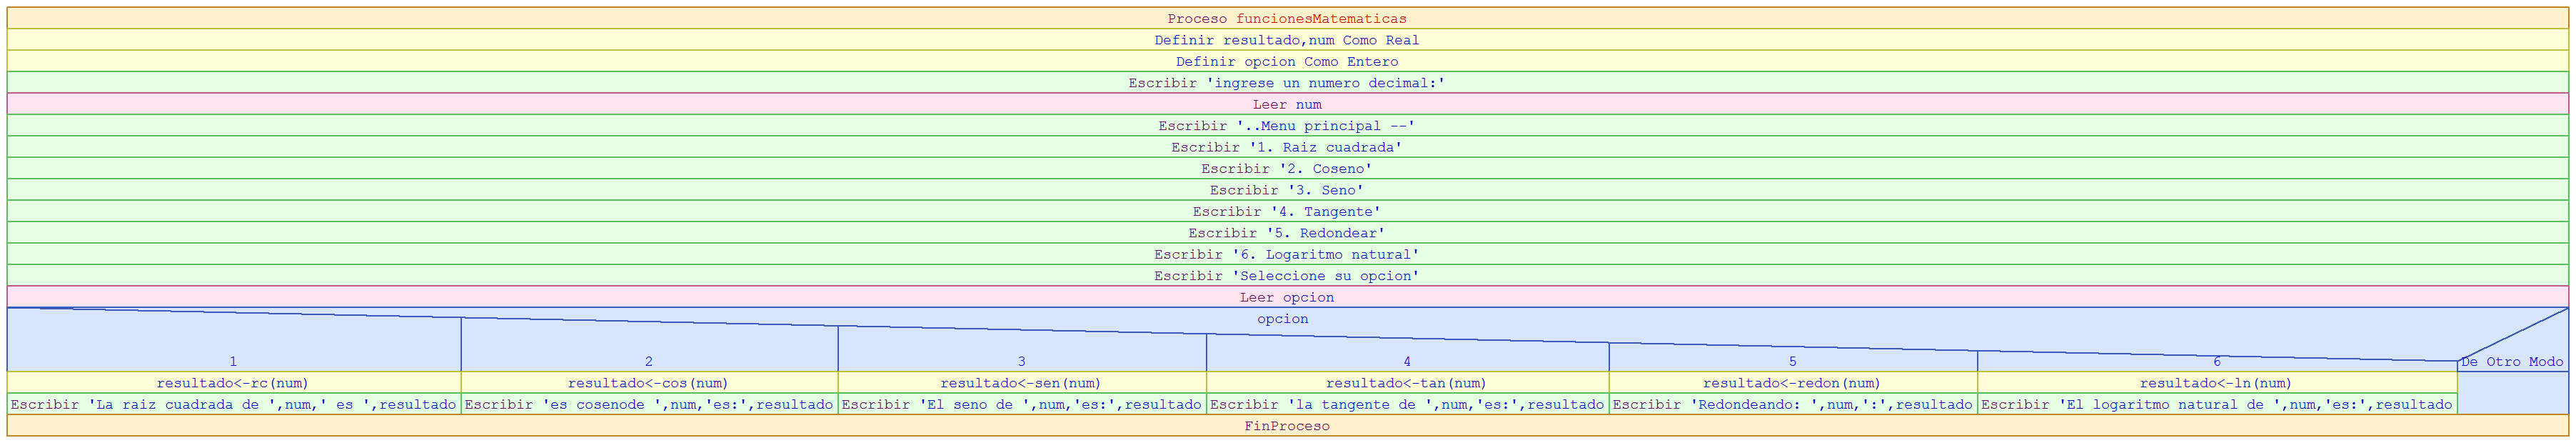Click the 'opcion' switch expression label
This screenshot has height=443, width=2576.
[x=1283, y=319]
